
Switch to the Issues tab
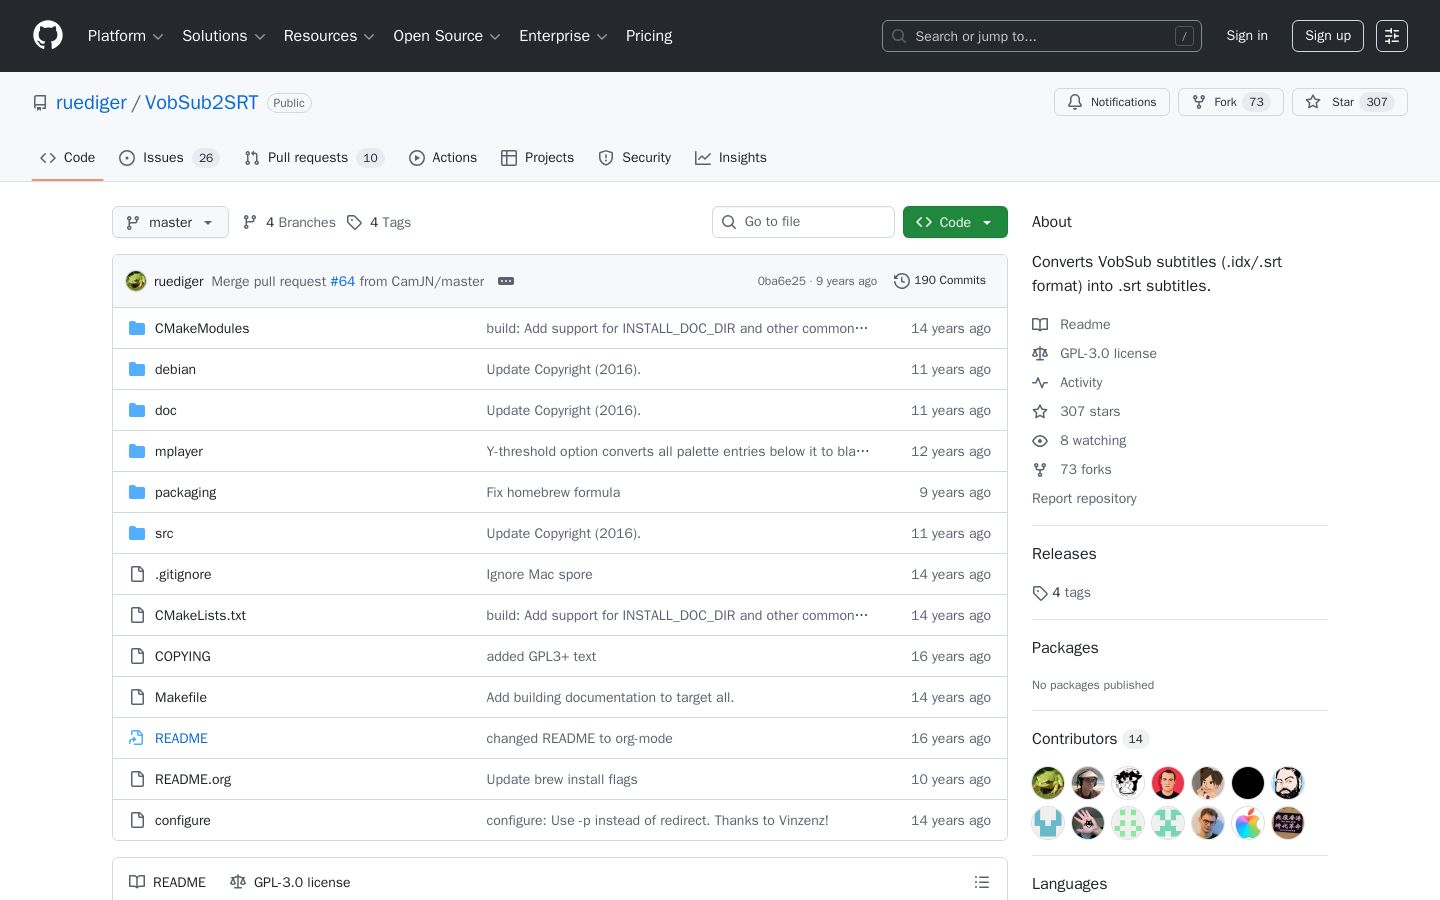168,158
